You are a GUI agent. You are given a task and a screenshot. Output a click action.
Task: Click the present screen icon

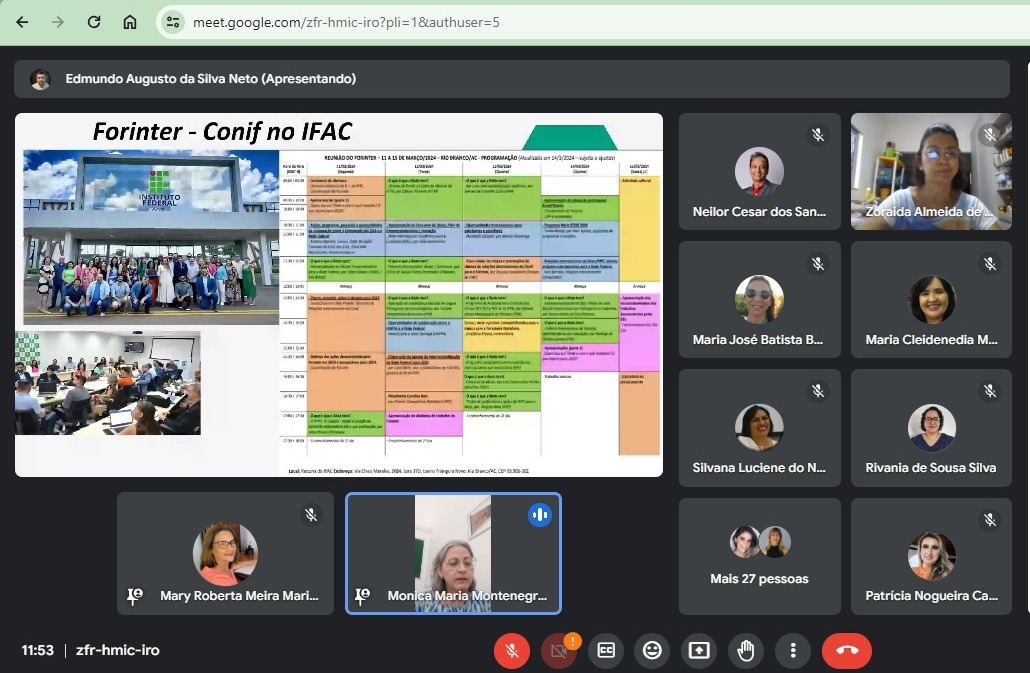[x=699, y=650]
